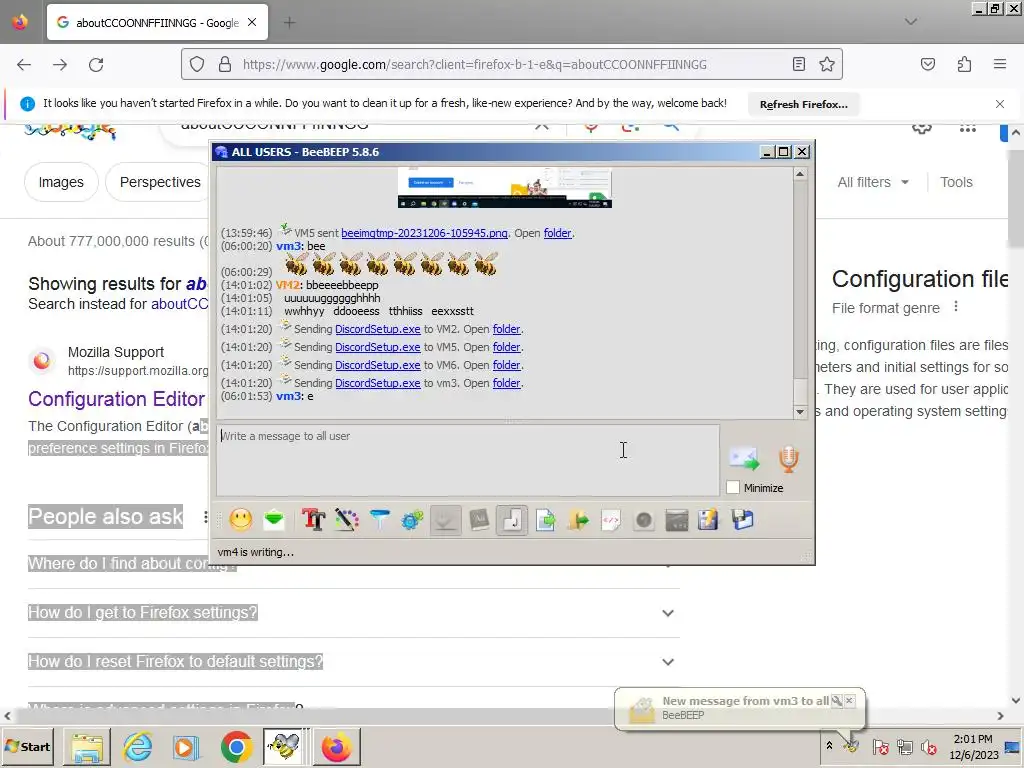The height and width of the screenshot is (768, 1024).
Task: Reload the current Firefox page
Action: click(96, 65)
